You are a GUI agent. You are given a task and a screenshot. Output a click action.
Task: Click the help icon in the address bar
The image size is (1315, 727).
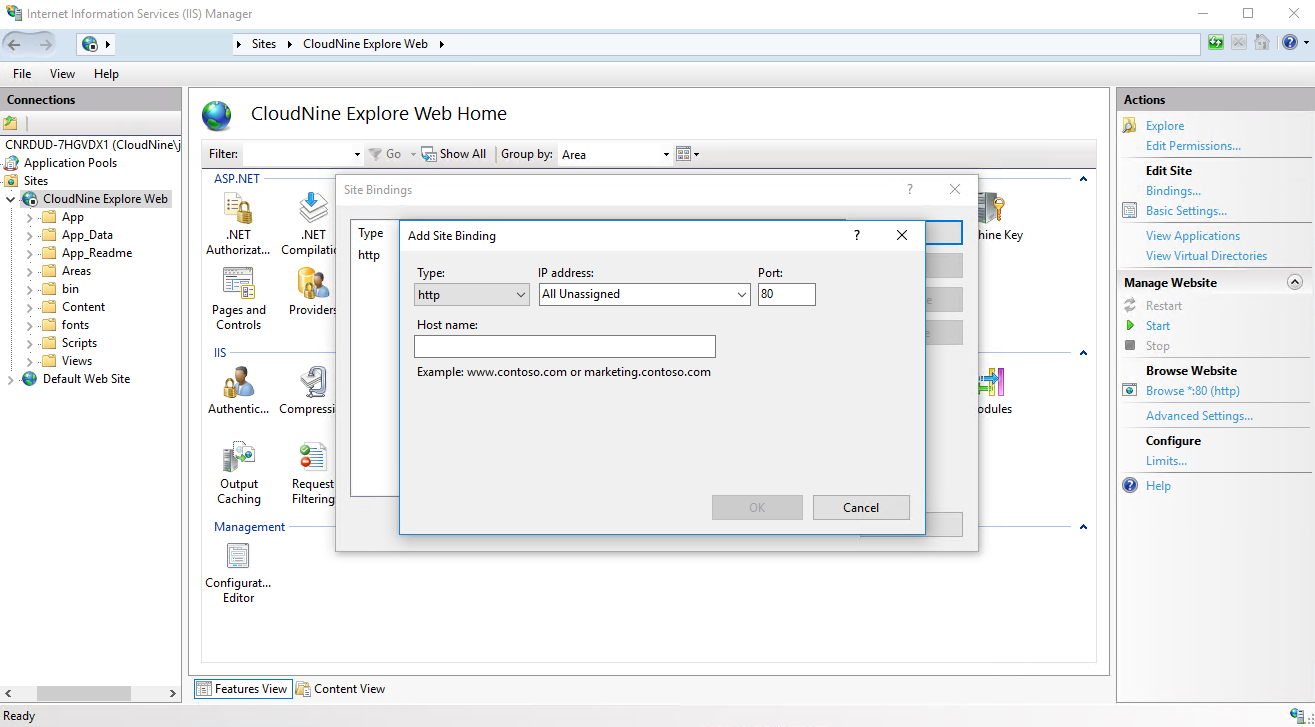(x=1290, y=43)
